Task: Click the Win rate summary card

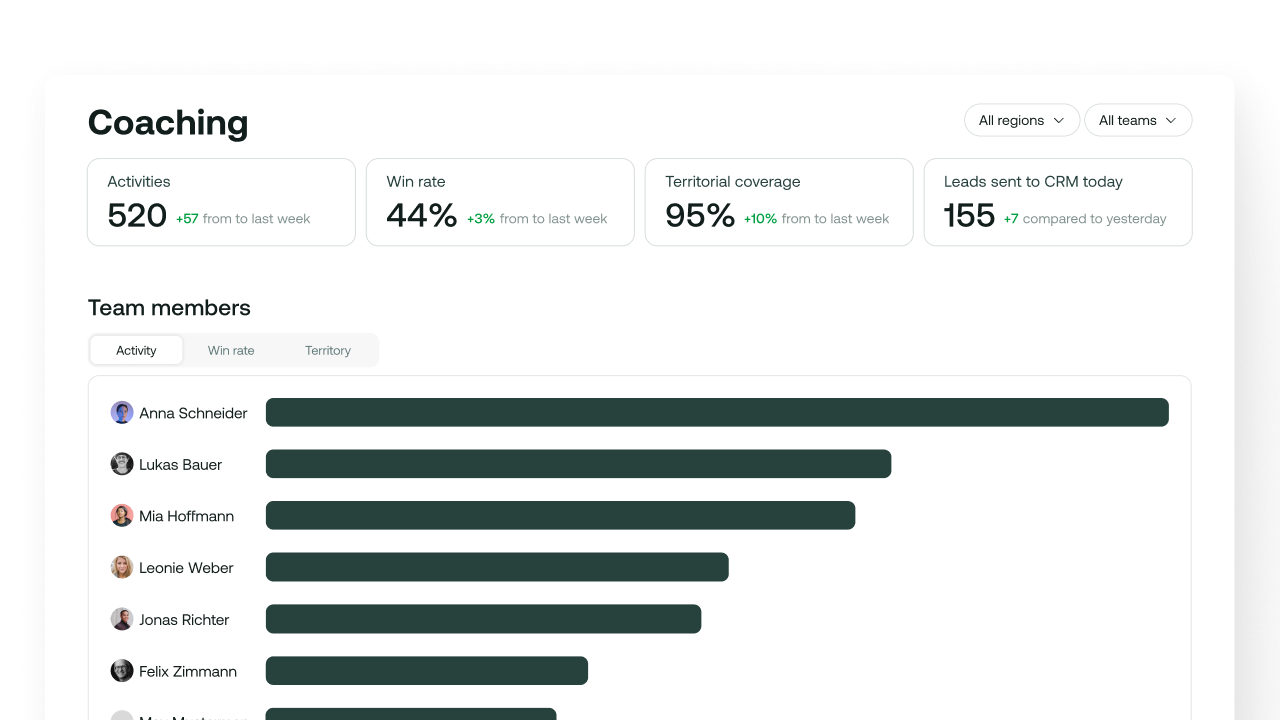Action: click(x=500, y=202)
